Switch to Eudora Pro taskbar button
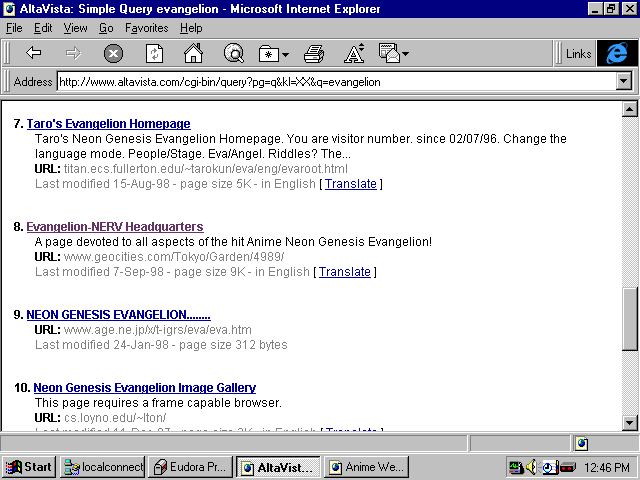 (x=190, y=467)
